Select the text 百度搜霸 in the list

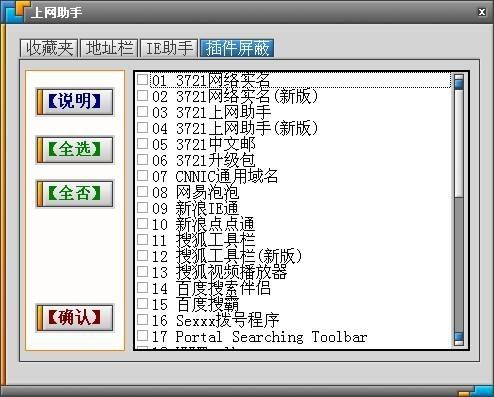207,304
